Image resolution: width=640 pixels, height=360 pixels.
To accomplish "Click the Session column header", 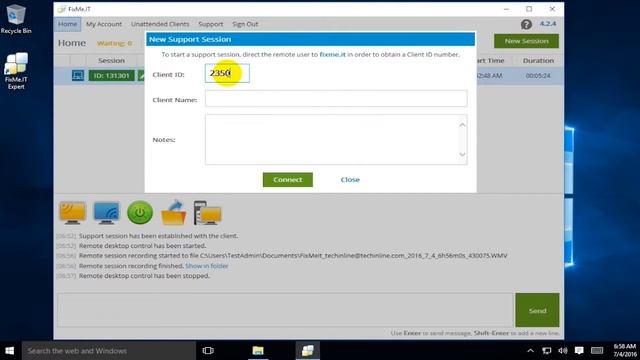I will tap(111, 60).
